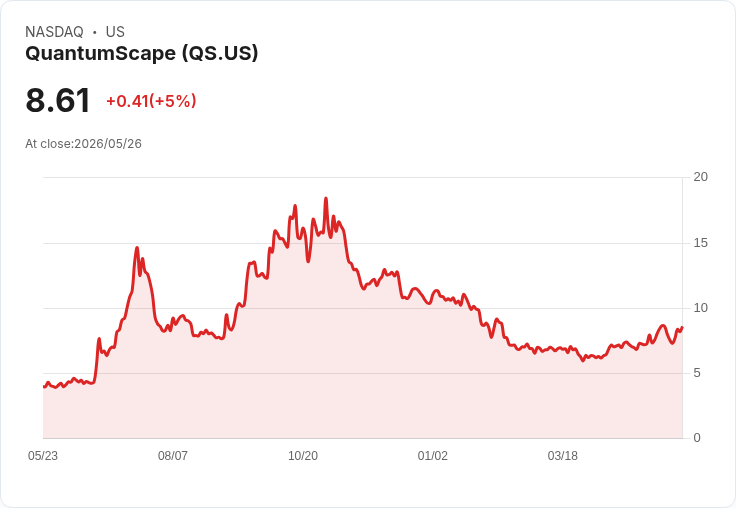Click the 03/18 date axis label
The width and height of the screenshot is (736, 508).
point(562,455)
